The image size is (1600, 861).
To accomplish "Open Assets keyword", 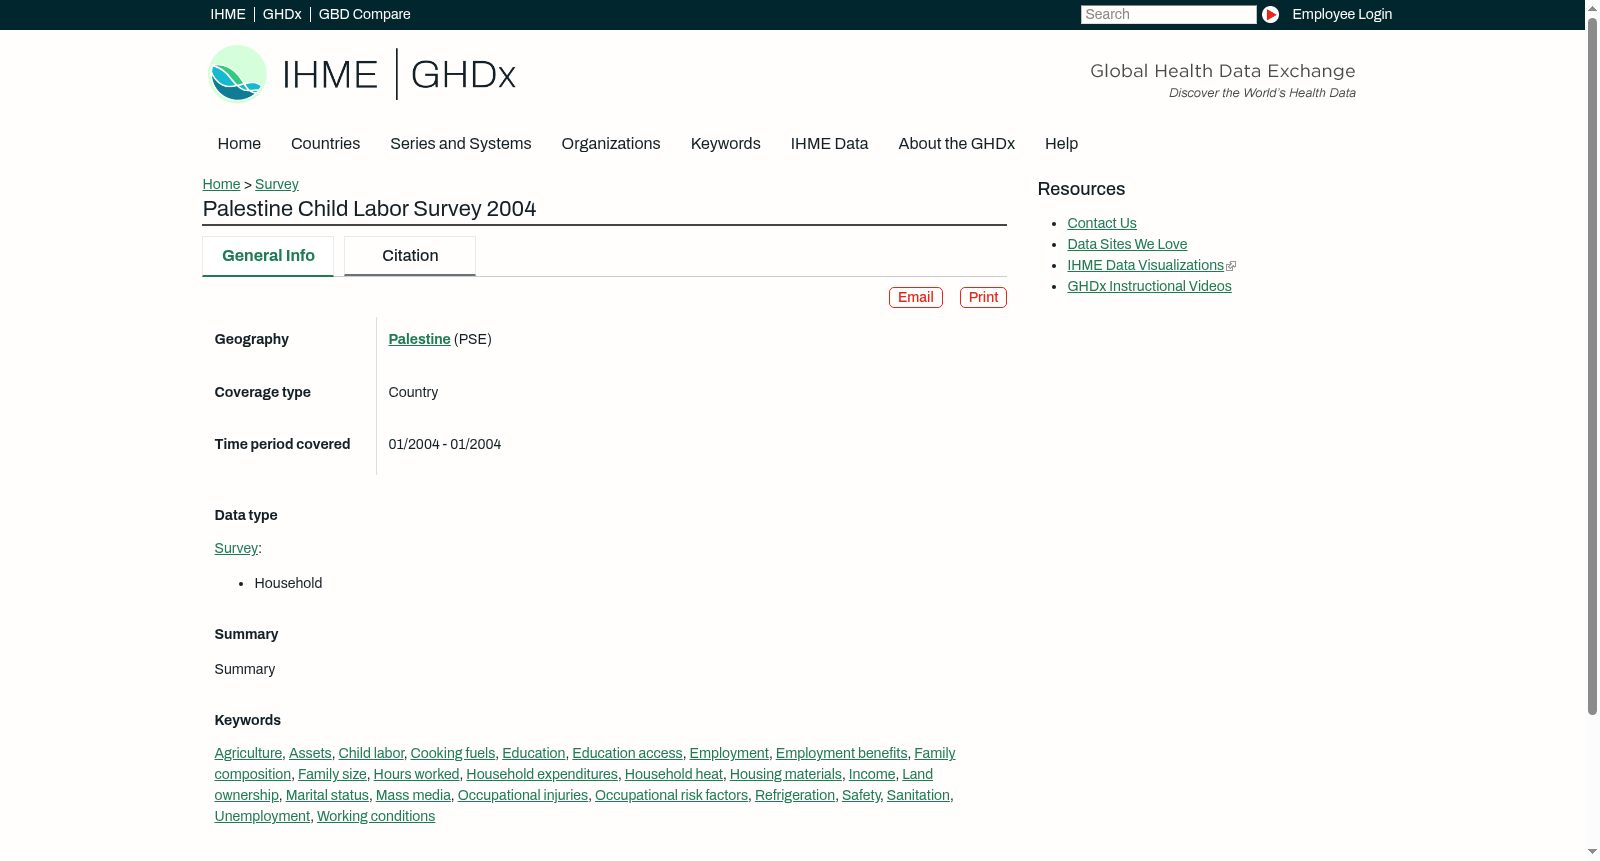I will pos(310,753).
